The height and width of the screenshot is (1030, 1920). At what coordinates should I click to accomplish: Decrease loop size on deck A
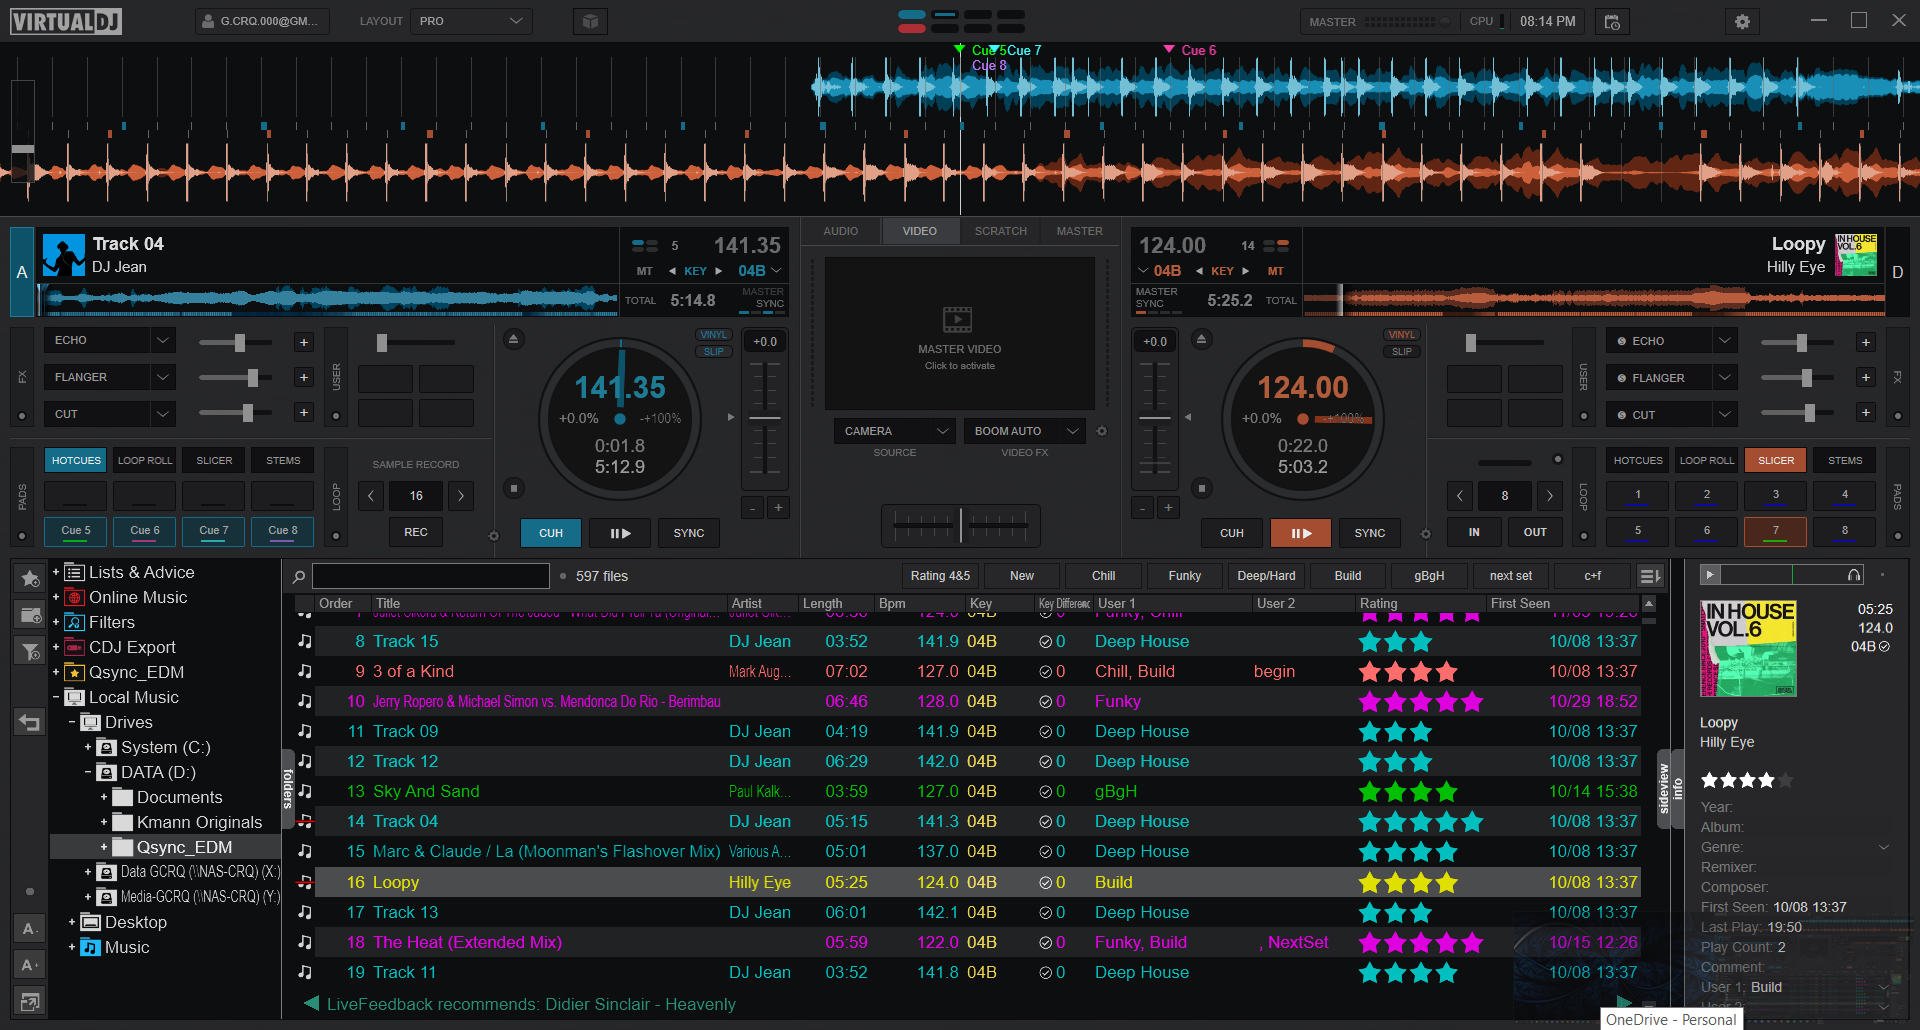click(x=371, y=495)
